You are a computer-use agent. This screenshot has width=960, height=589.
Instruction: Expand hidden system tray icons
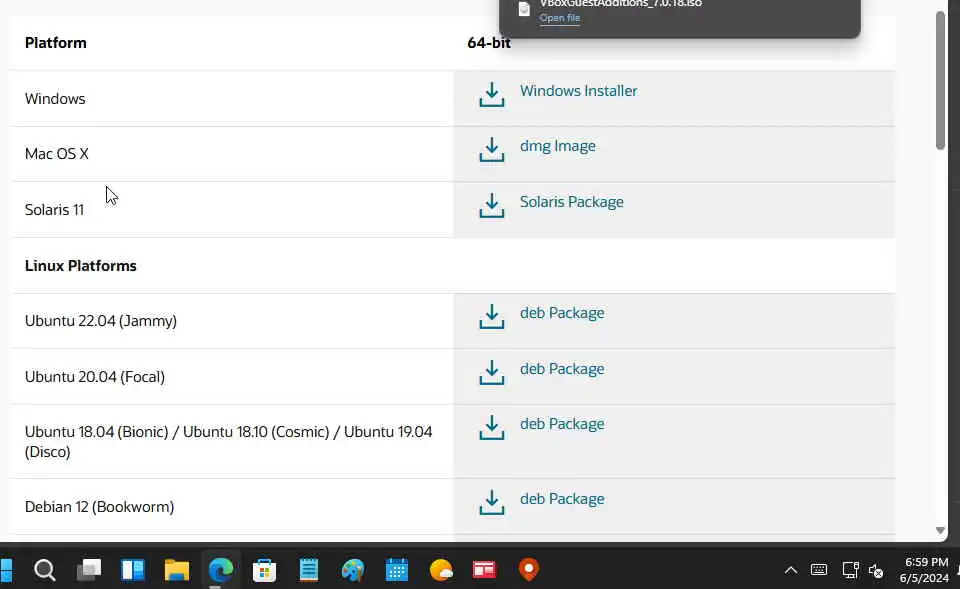(x=791, y=571)
